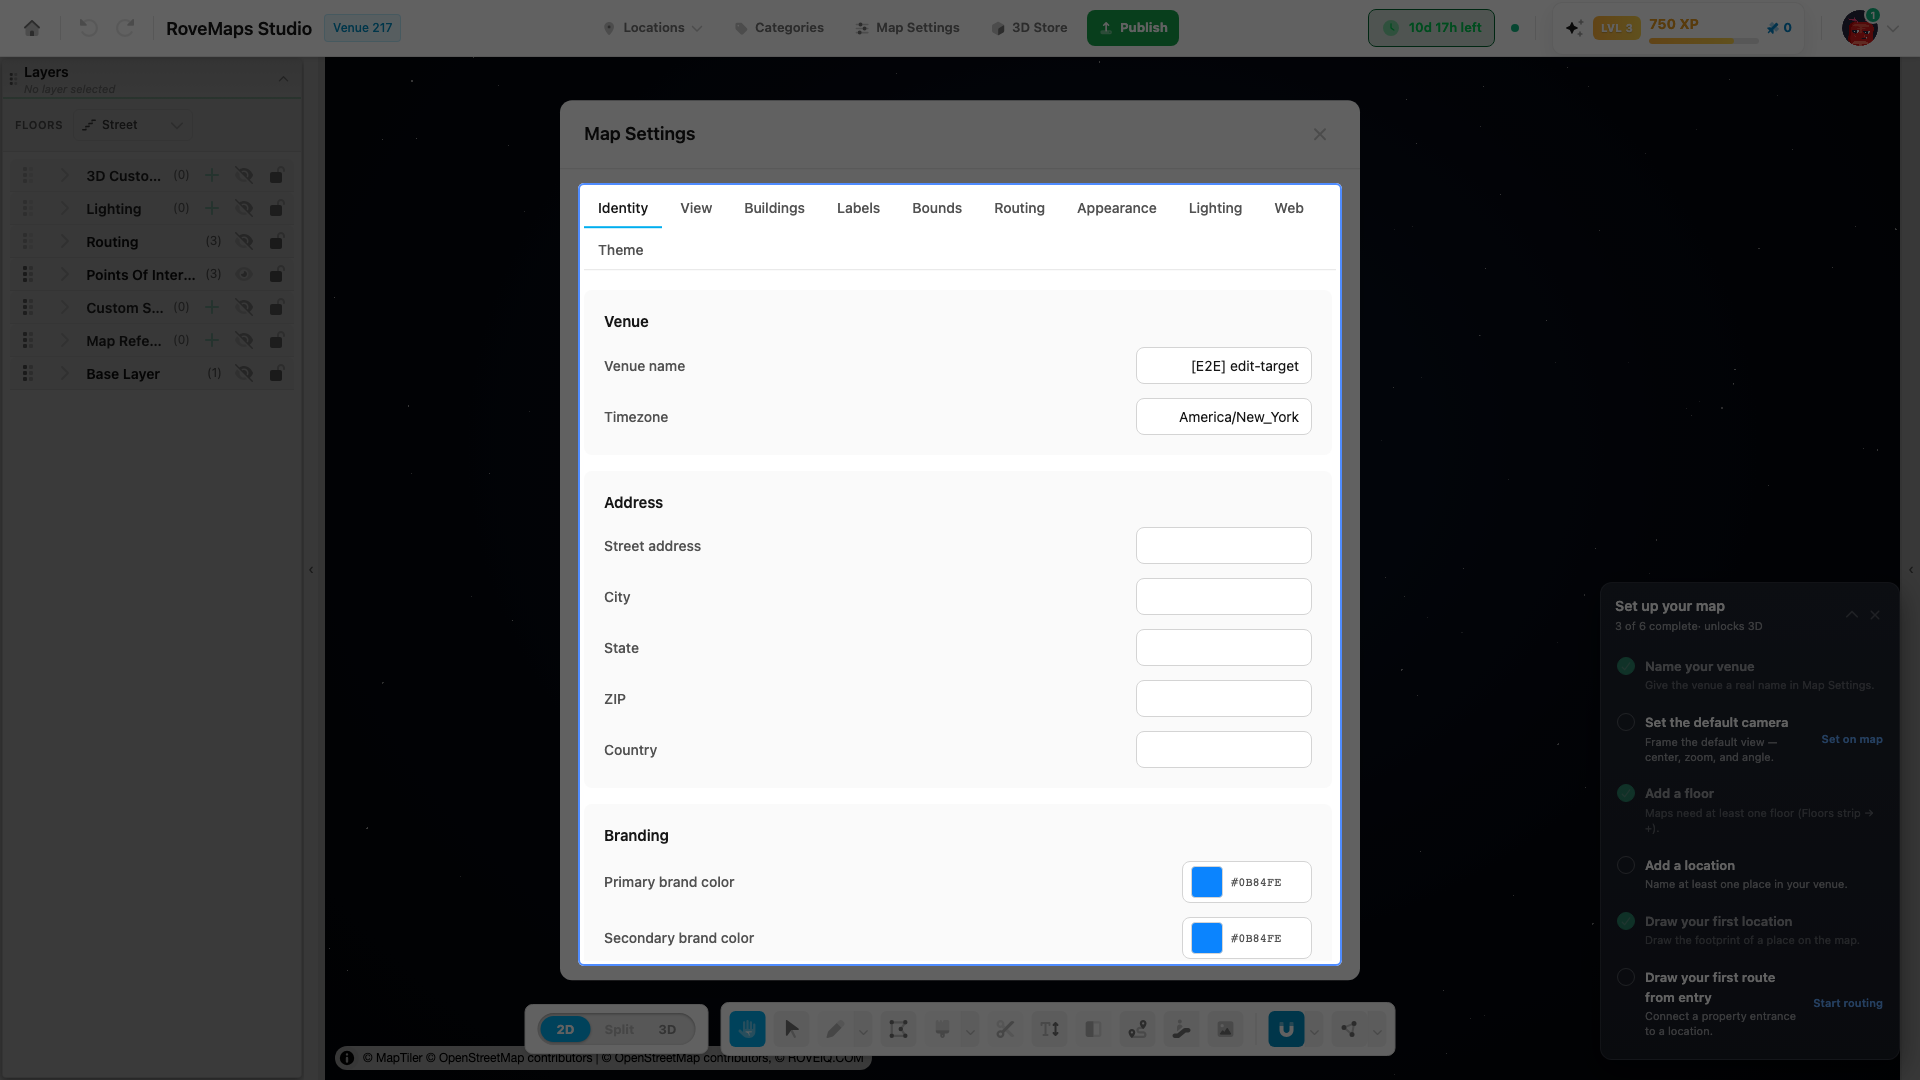This screenshot has height=1080, width=1920.
Task: Collapse the Layers panel chevron
Action: pos(283,79)
